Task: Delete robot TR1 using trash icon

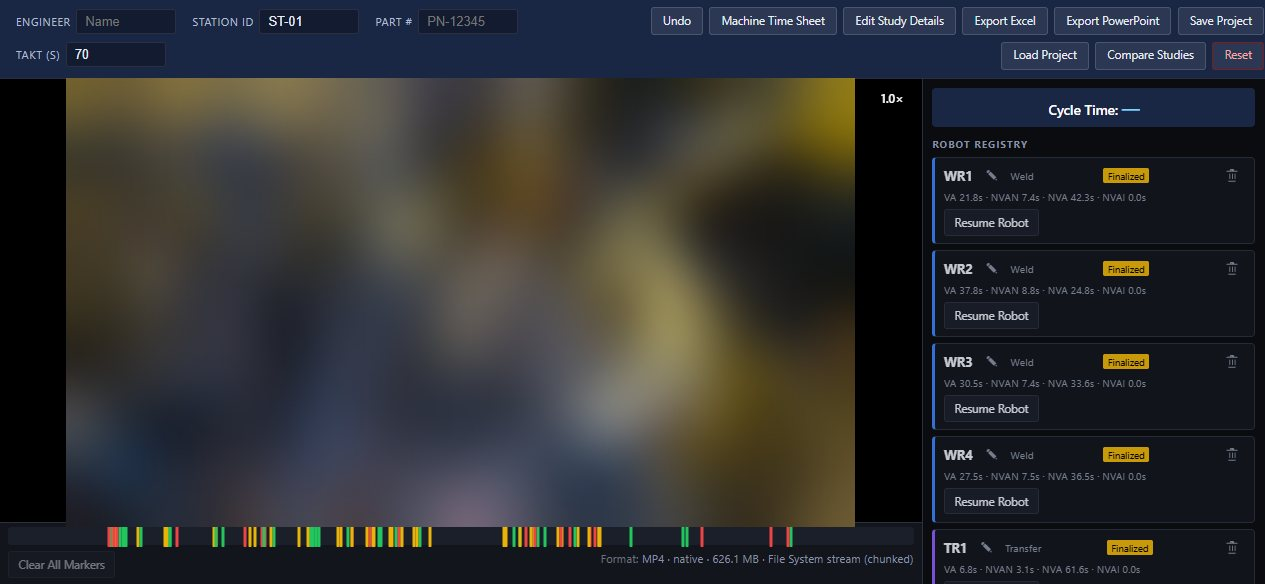Action: tap(1232, 548)
